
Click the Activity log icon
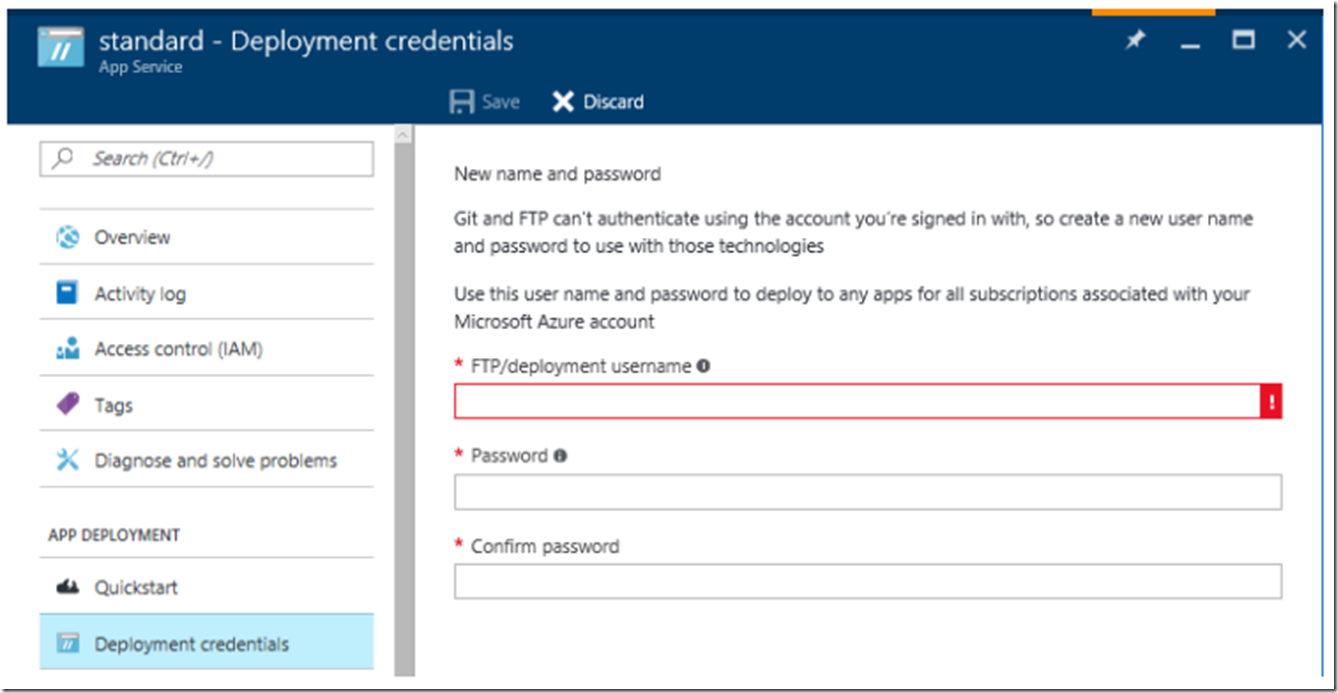(68, 293)
